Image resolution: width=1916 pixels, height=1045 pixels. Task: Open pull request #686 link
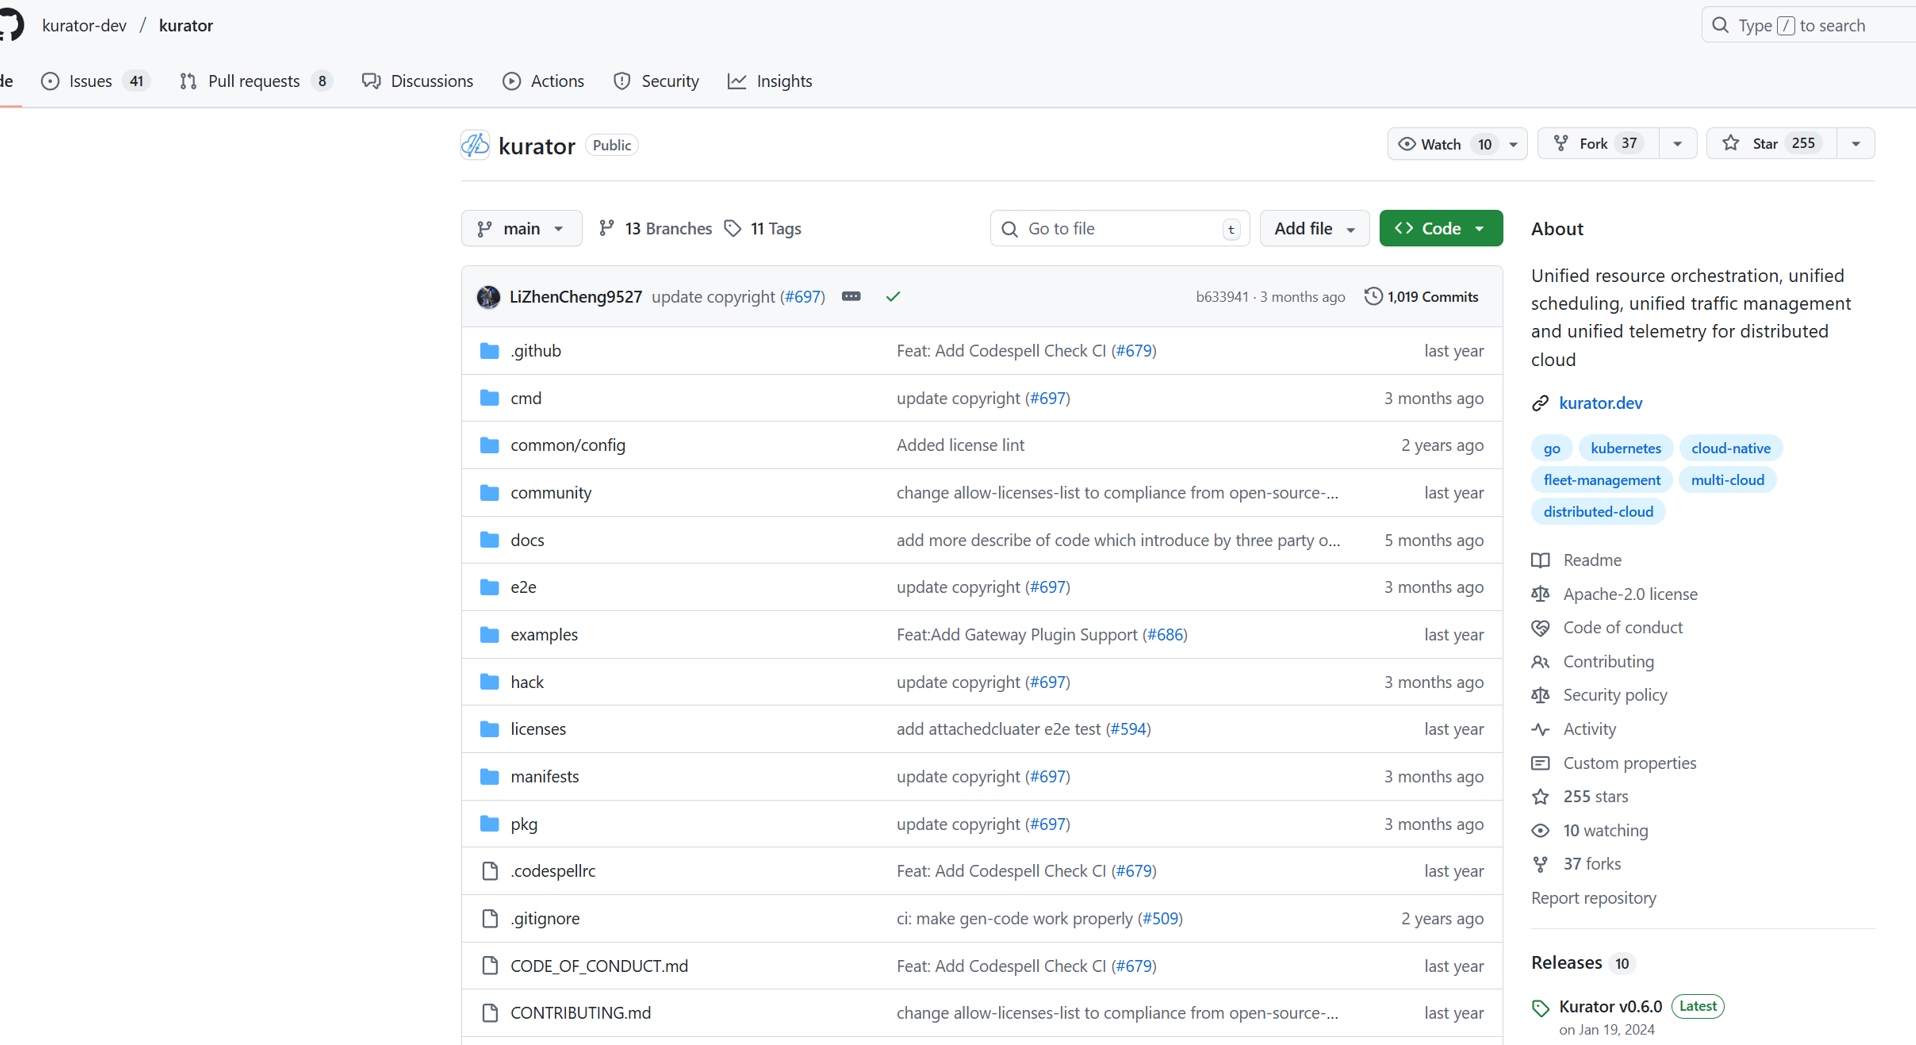1164,634
